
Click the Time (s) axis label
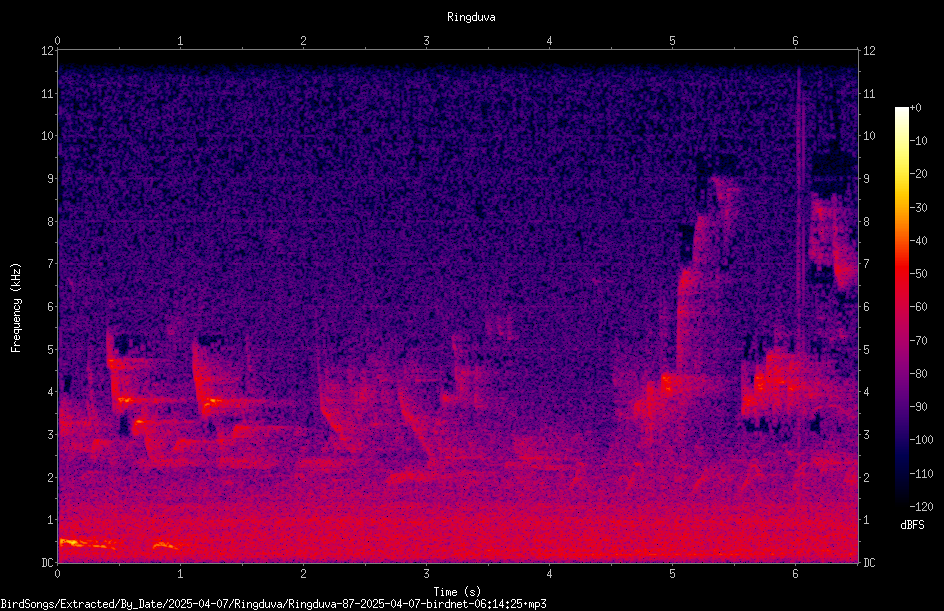tap(457, 592)
